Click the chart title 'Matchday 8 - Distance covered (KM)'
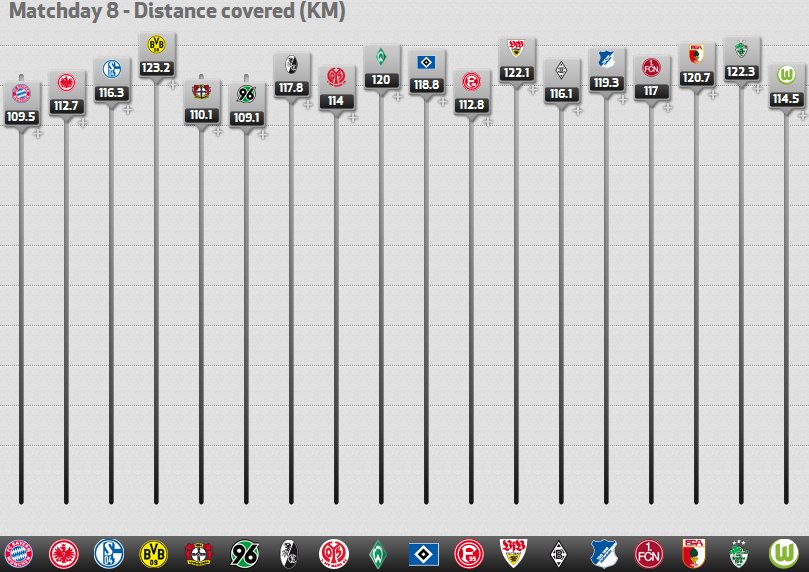The image size is (809, 572). (x=177, y=11)
